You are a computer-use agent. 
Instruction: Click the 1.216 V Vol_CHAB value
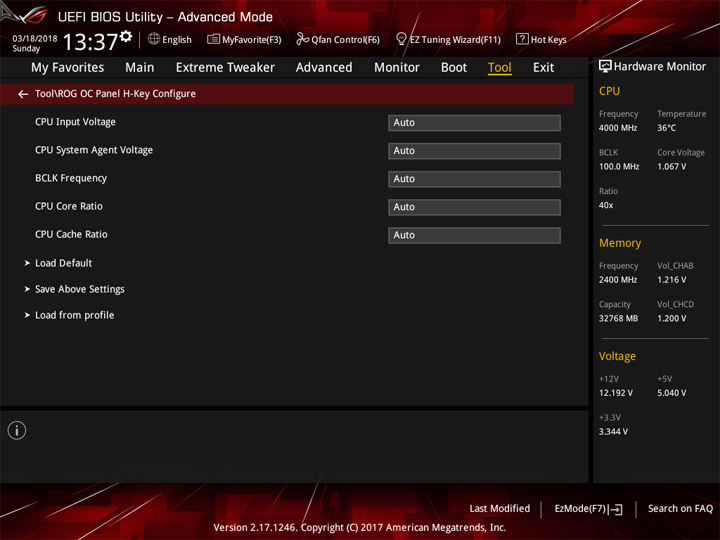pos(671,280)
